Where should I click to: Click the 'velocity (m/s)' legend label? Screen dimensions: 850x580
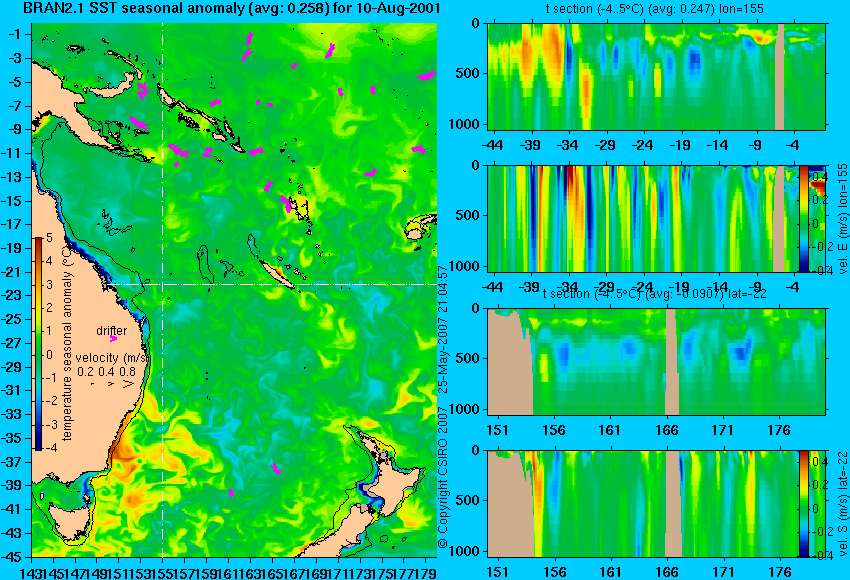113,358
